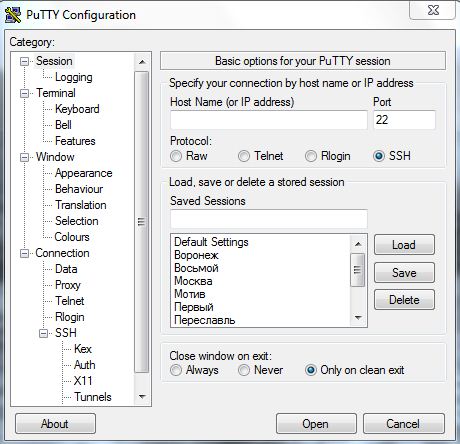Open the Proxy configuration category
This screenshot has height=444, width=460.
point(68,285)
